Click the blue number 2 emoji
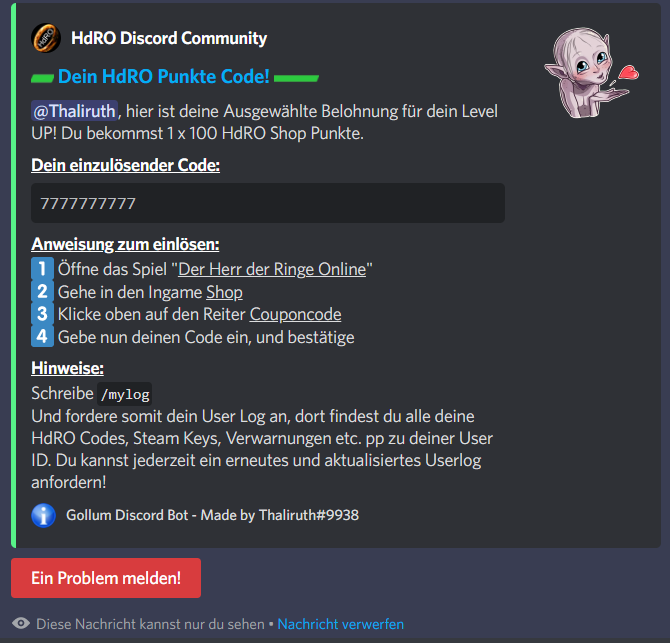 (42, 292)
